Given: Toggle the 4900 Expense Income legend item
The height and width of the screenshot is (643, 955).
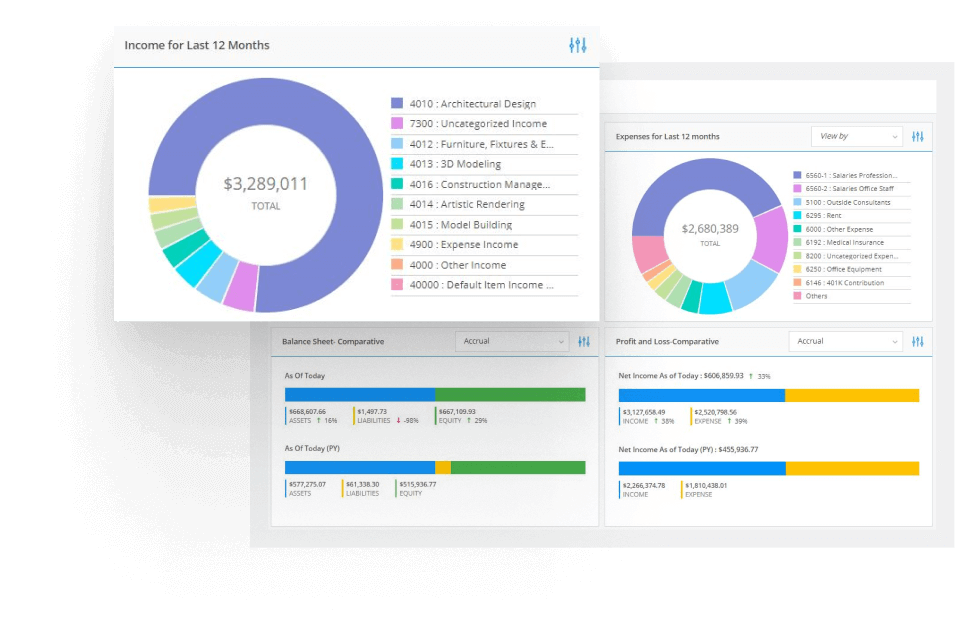Looking at the screenshot, I should pos(462,244).
